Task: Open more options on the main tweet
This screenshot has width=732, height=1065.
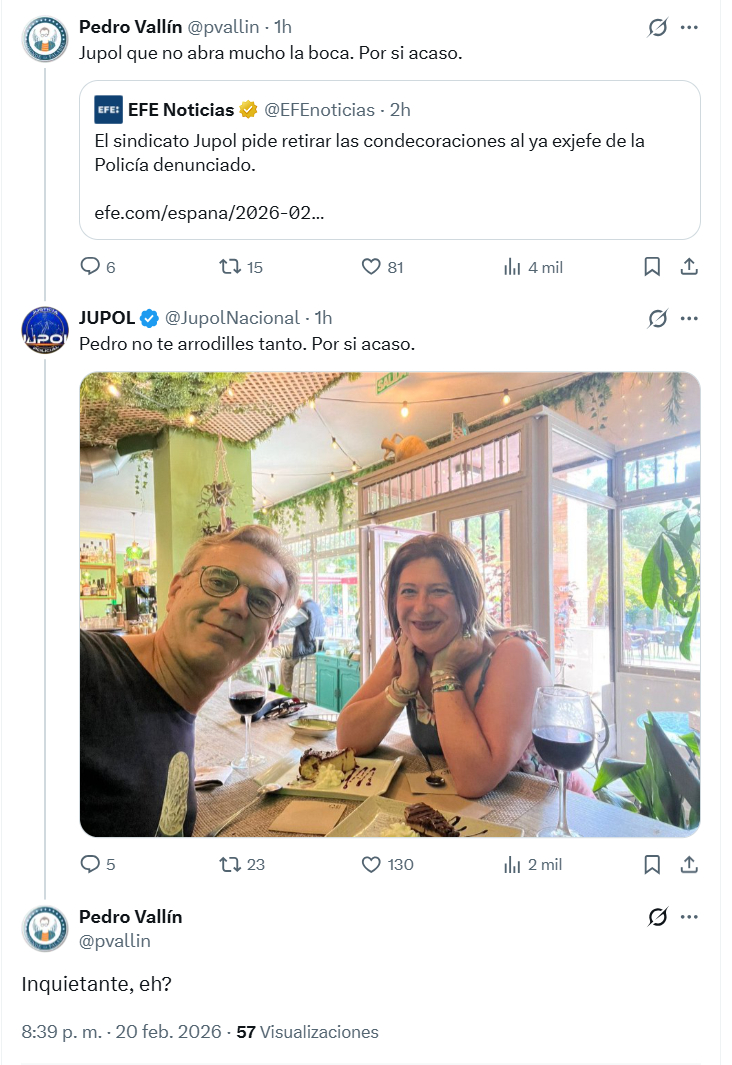Action: (689, 916)
